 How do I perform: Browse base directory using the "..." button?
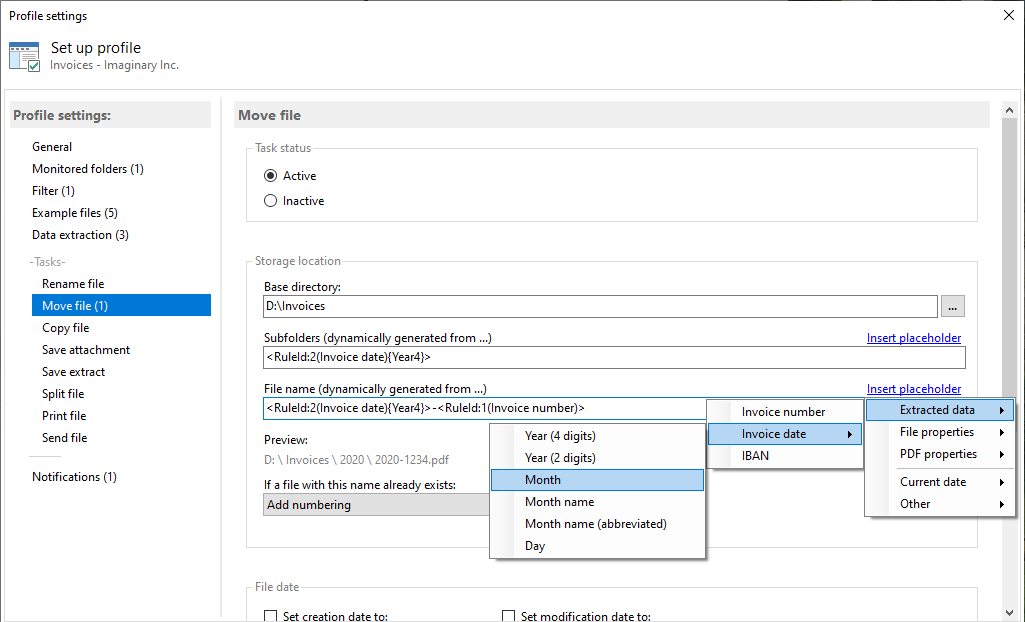pyautogui.click(x=952, y=306)
